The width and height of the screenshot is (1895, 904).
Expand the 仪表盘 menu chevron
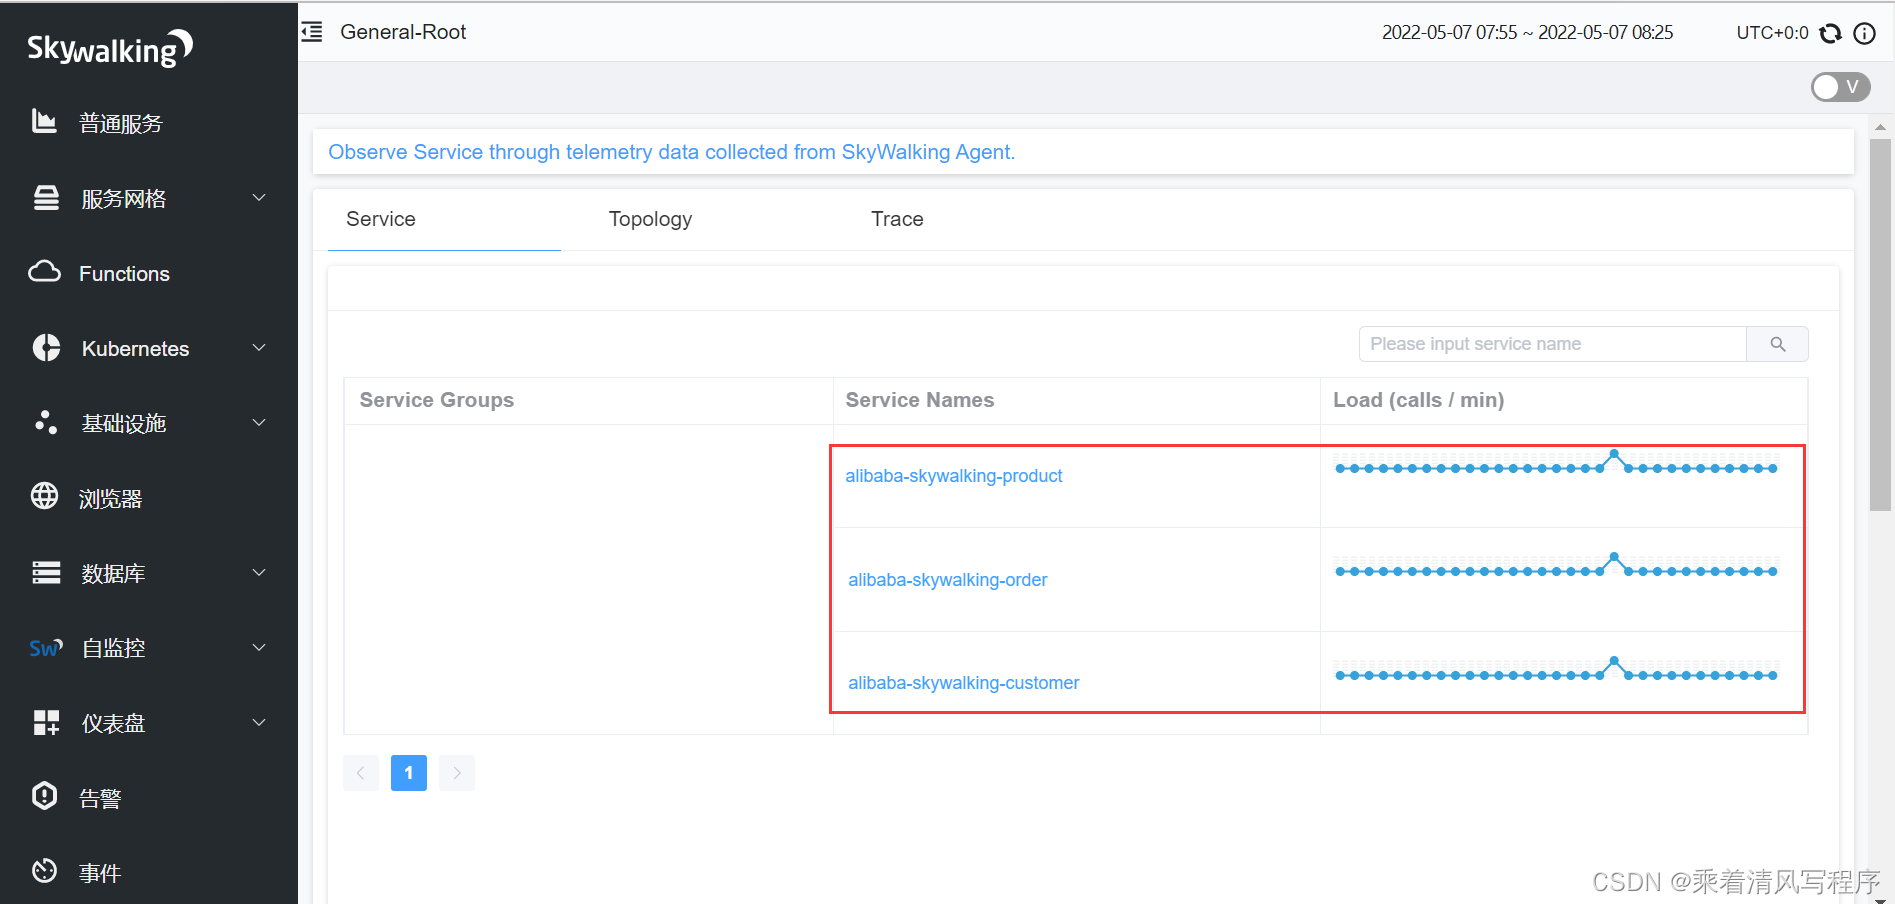coord(259,723)
